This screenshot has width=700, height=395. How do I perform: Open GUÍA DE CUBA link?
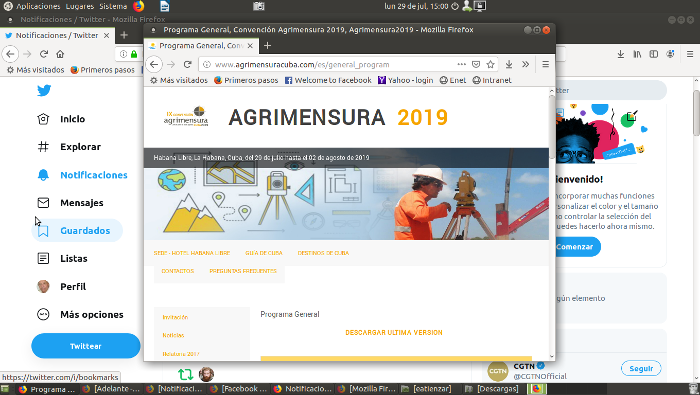click(264, 253)
